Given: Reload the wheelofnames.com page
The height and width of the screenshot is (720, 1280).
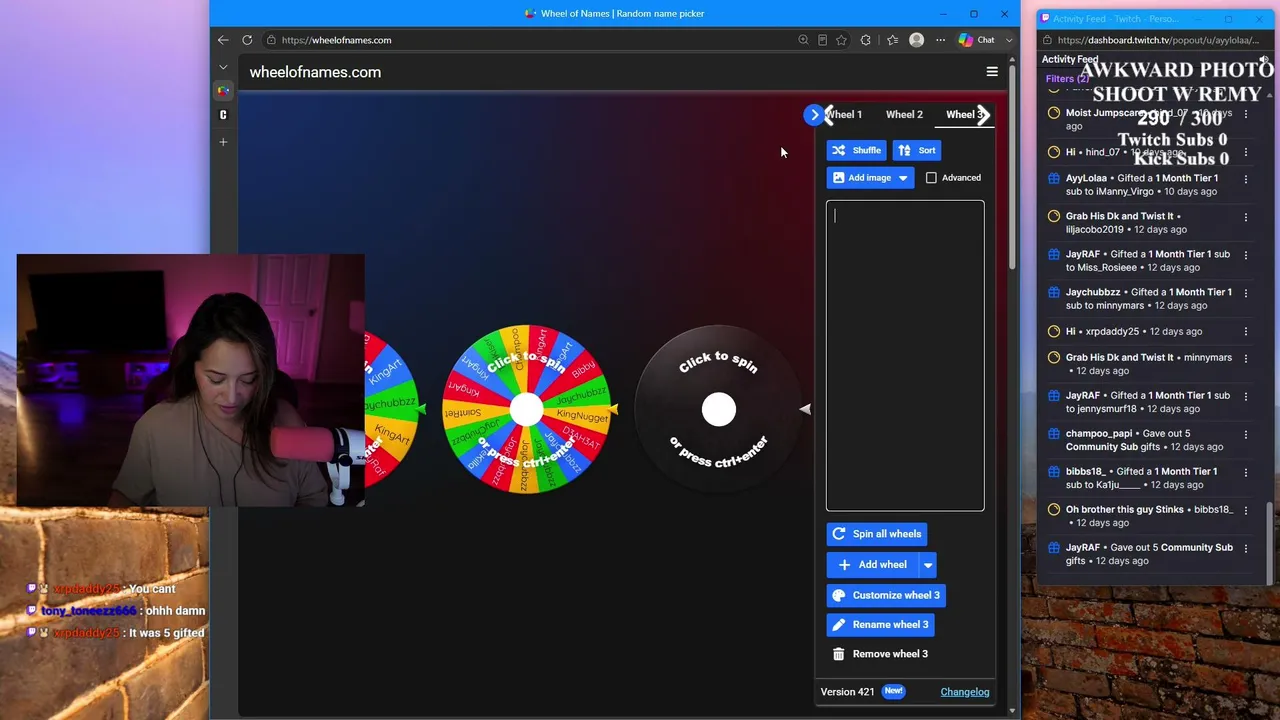Looking at the screenshot, I should pos(247,40).
